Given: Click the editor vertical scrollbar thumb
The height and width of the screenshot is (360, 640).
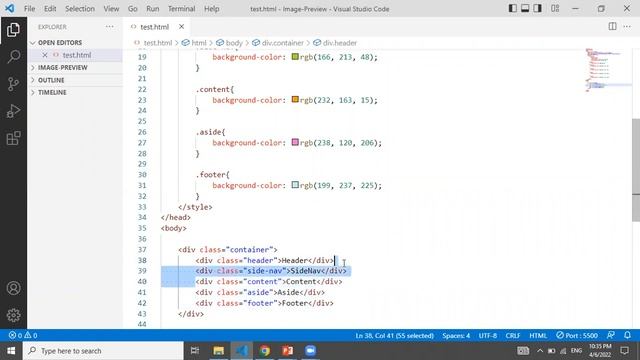Looking at the screenshot, I should click(x=636, y=169).
